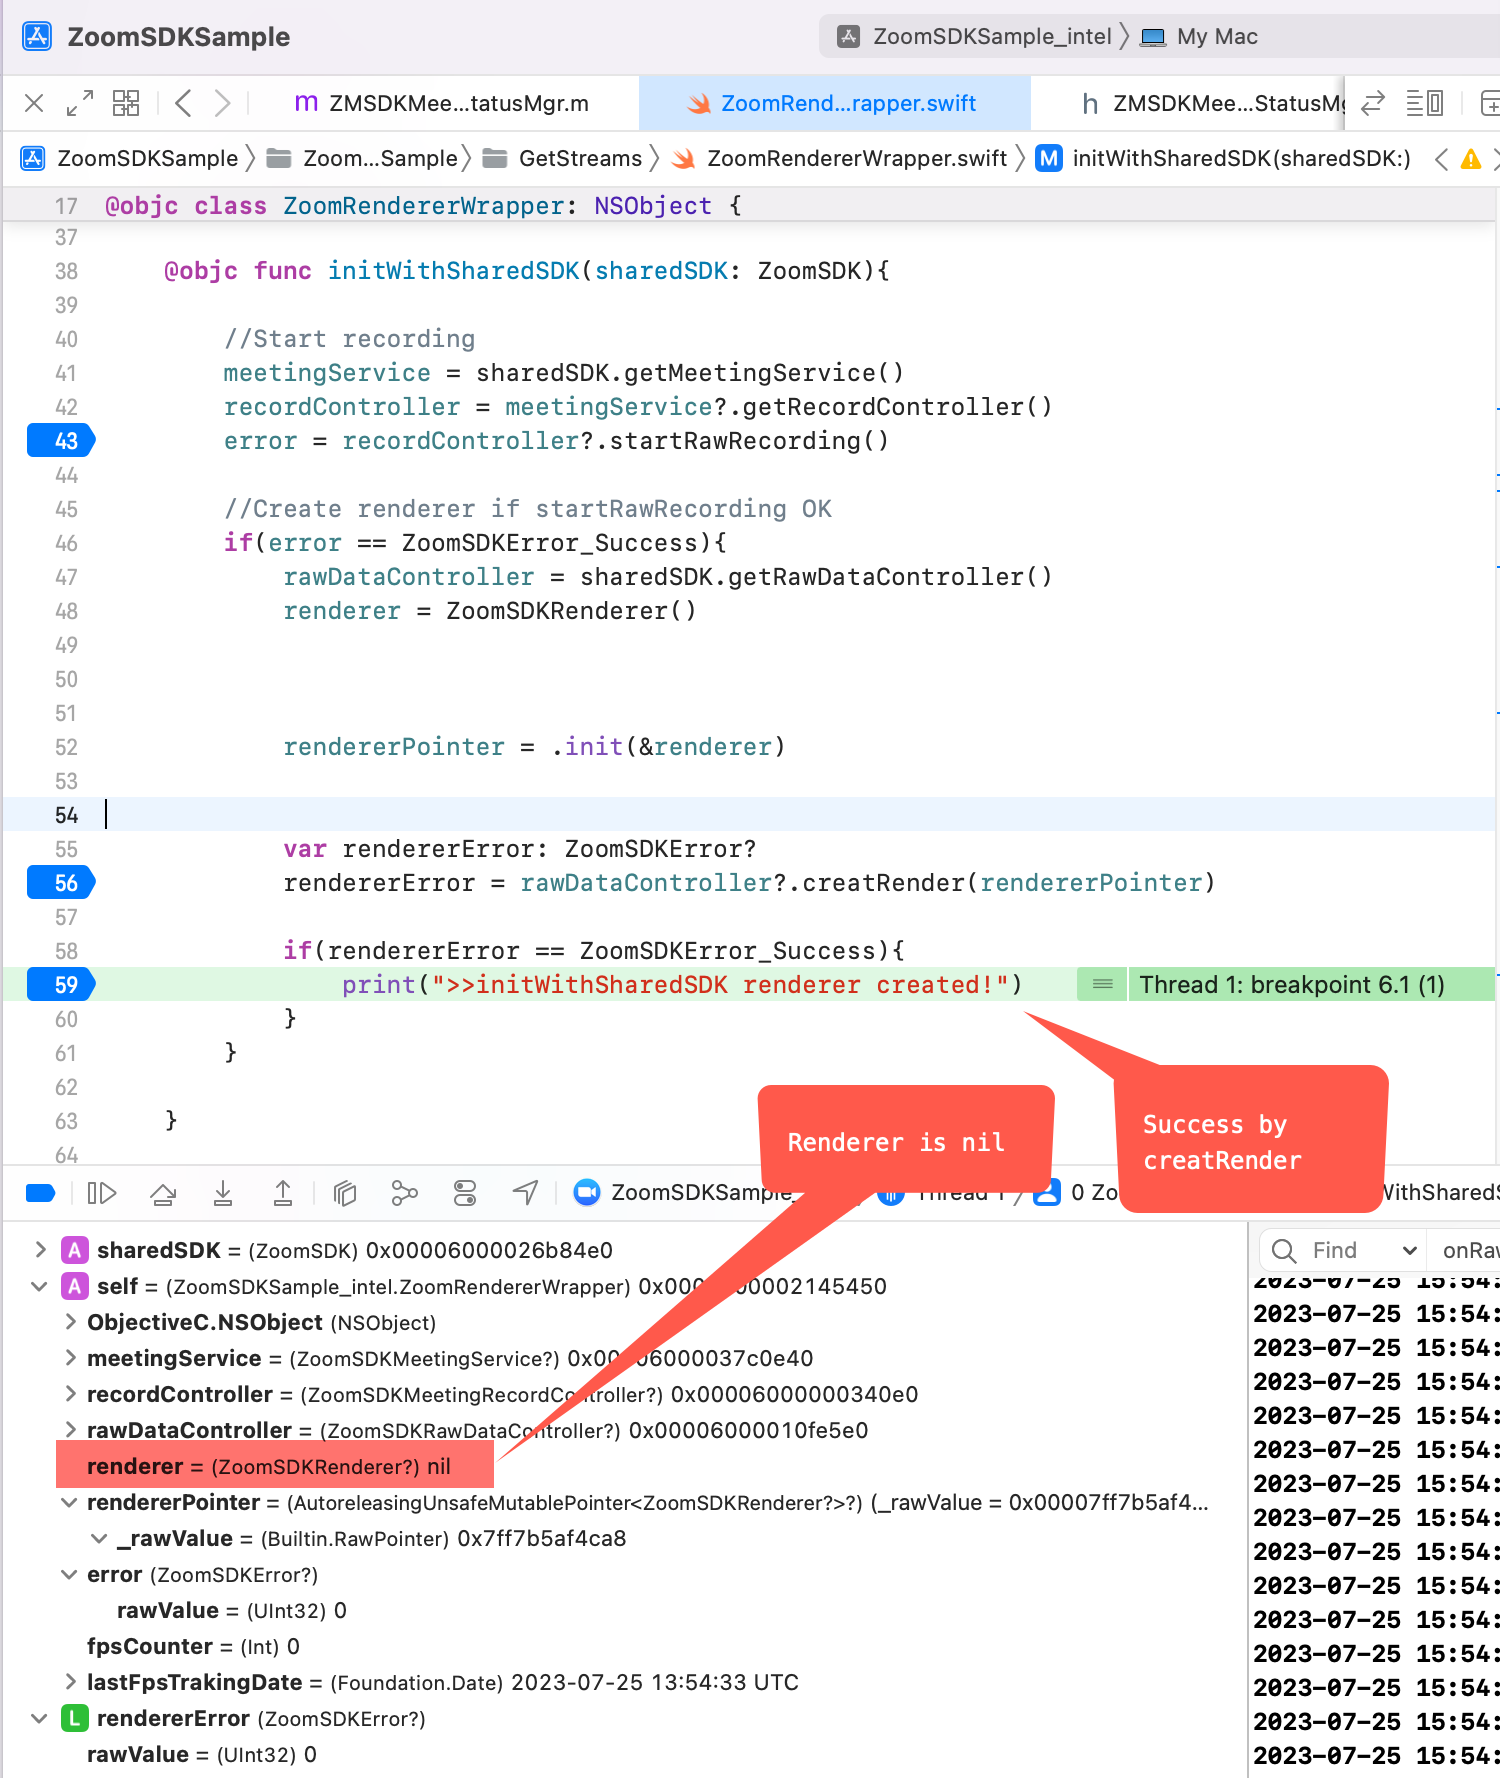Open the initWithSharedSDK(sharedSDK:) method breadcrumb

(x=1224, y=158)
